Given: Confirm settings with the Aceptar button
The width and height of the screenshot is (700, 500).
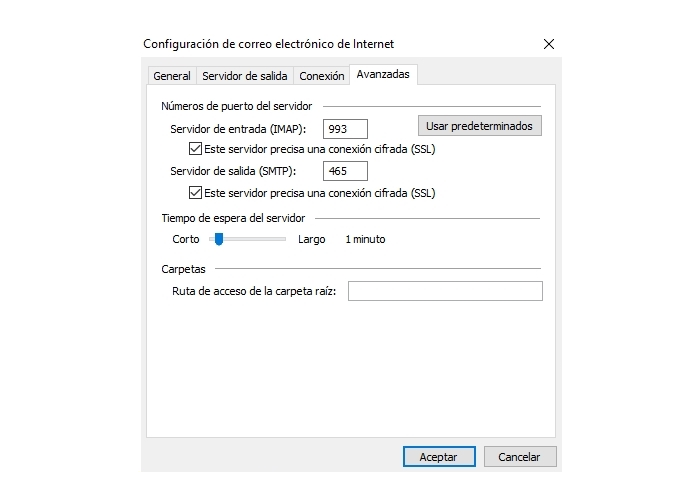Looking at the screenshot, I should tap(439, 457).
